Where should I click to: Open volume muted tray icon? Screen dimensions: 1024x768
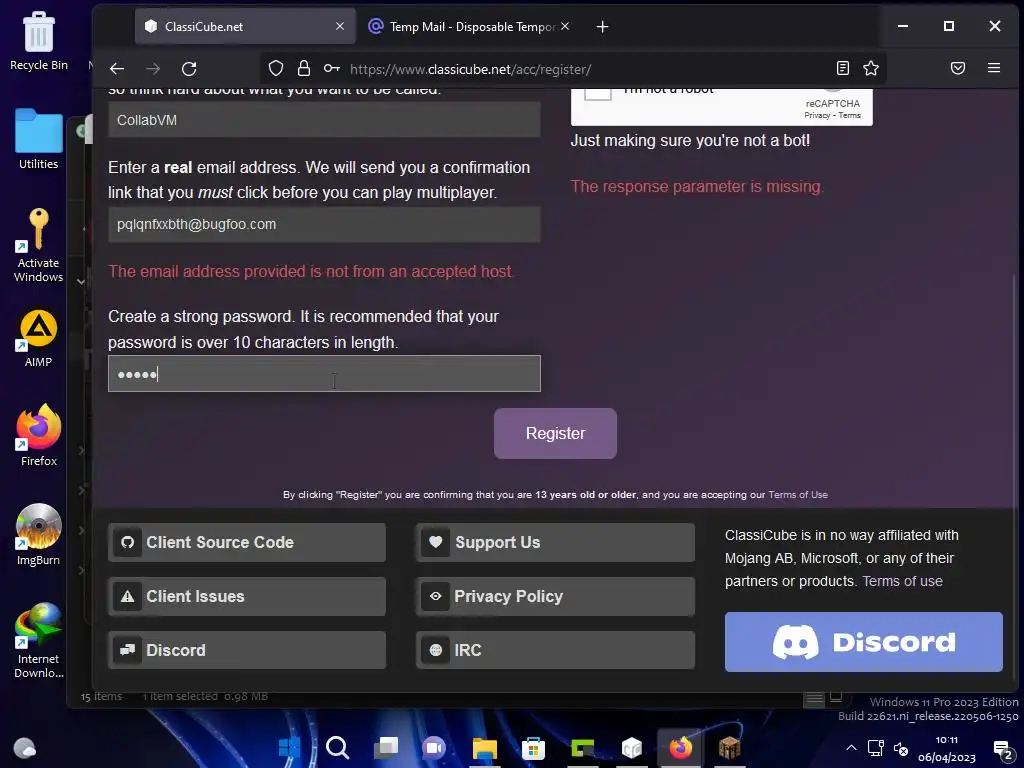(x=901, y=748)
